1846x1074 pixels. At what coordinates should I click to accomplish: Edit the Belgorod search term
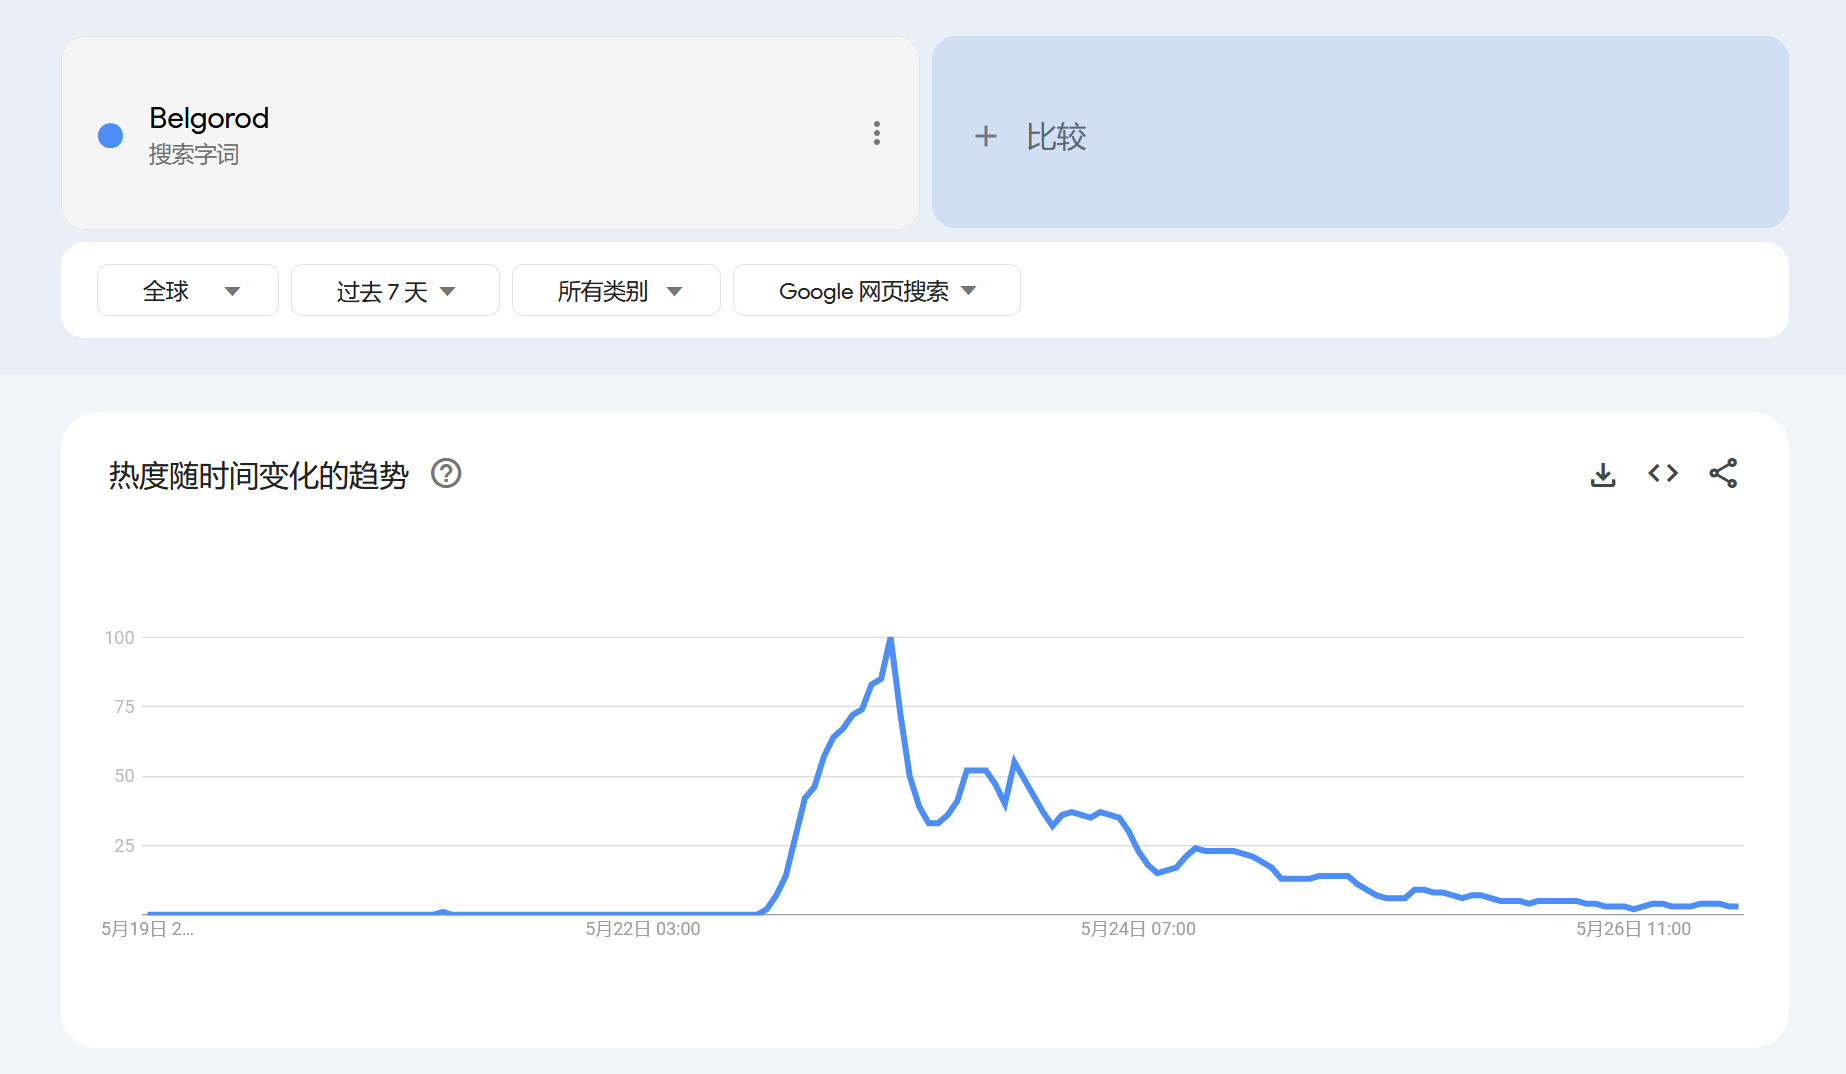coord(209,118)
